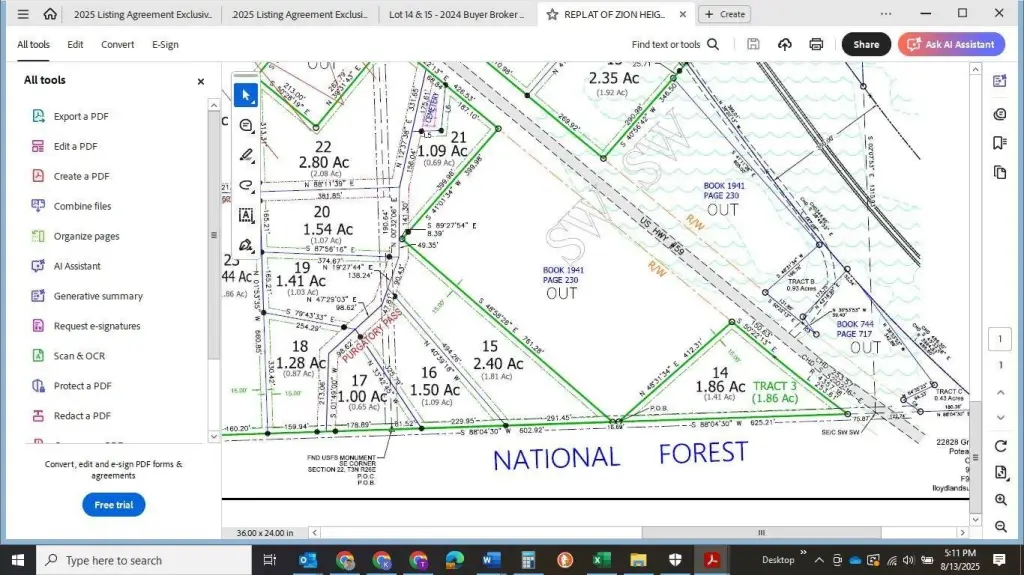Select the freehand draw tool
Image resolution: width=1024 pixels, height=575 pixels.
pos(246,185)
